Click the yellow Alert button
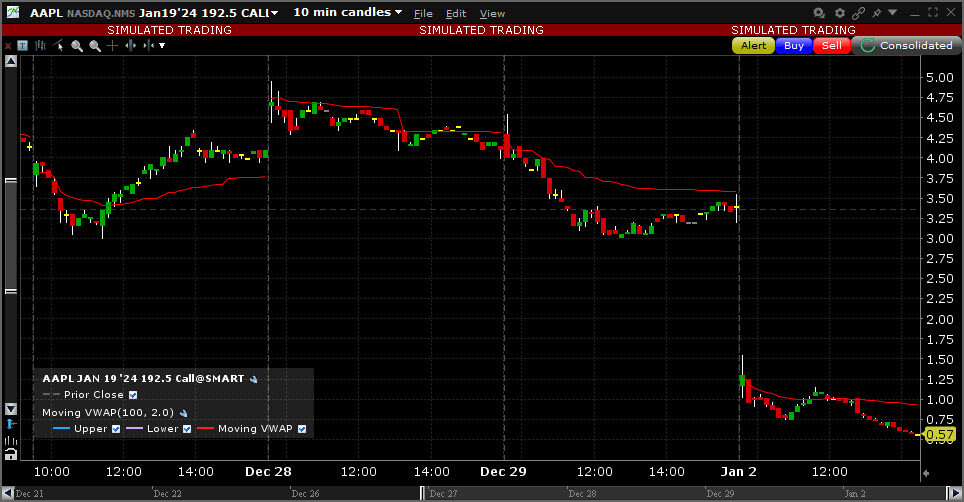Image resolution: width=964 pixels, height=502 pixels. pyautogui.click(x=753, y=45)
